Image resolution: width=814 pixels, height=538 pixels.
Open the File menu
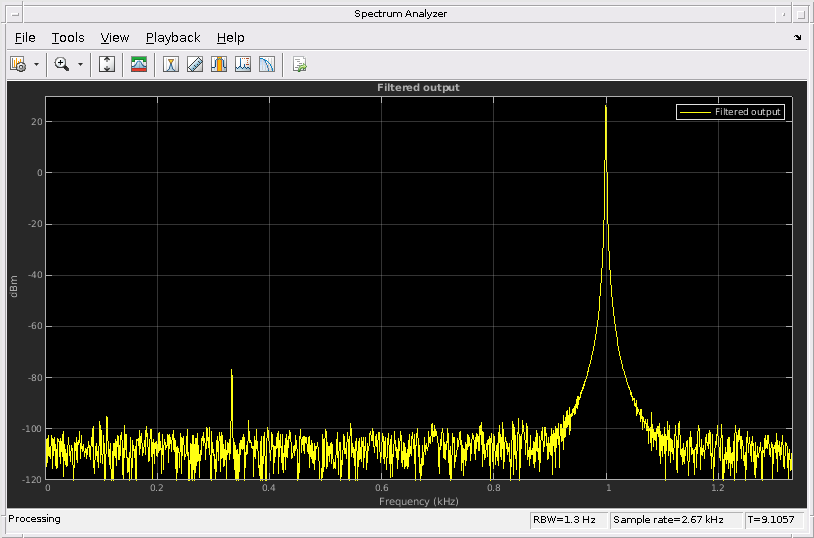(x=25, y=37)
